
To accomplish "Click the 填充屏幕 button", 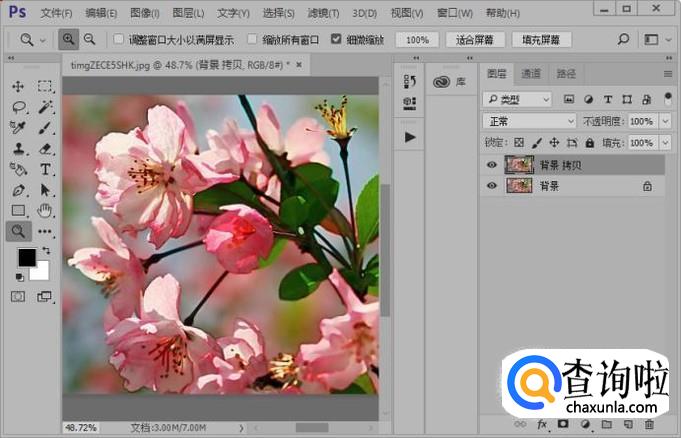I will click(541, 40).
